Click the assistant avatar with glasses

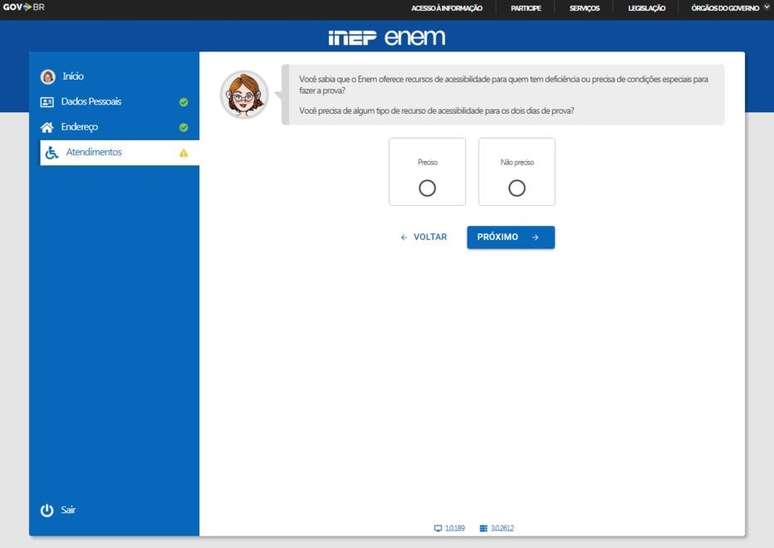pos(244,95)
